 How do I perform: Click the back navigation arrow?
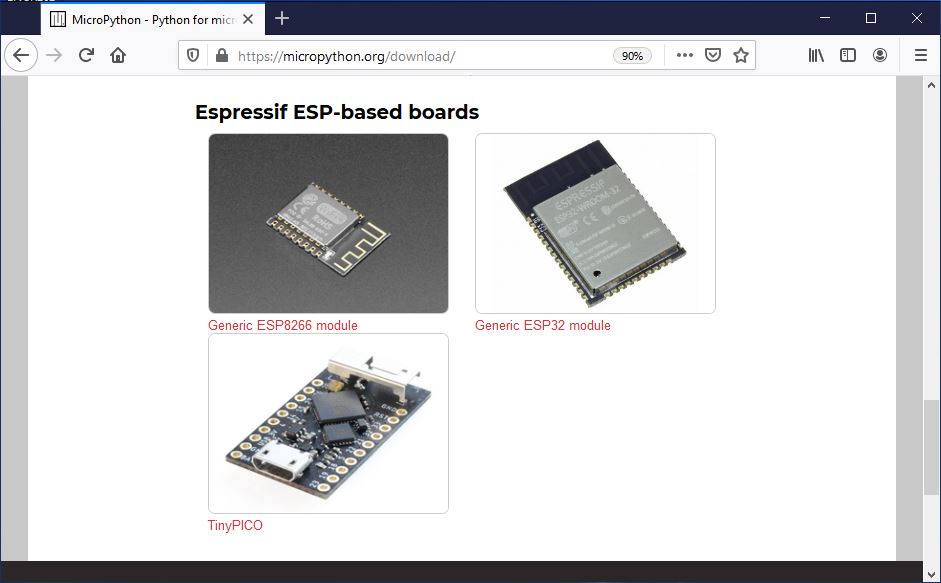coord(20,55)
